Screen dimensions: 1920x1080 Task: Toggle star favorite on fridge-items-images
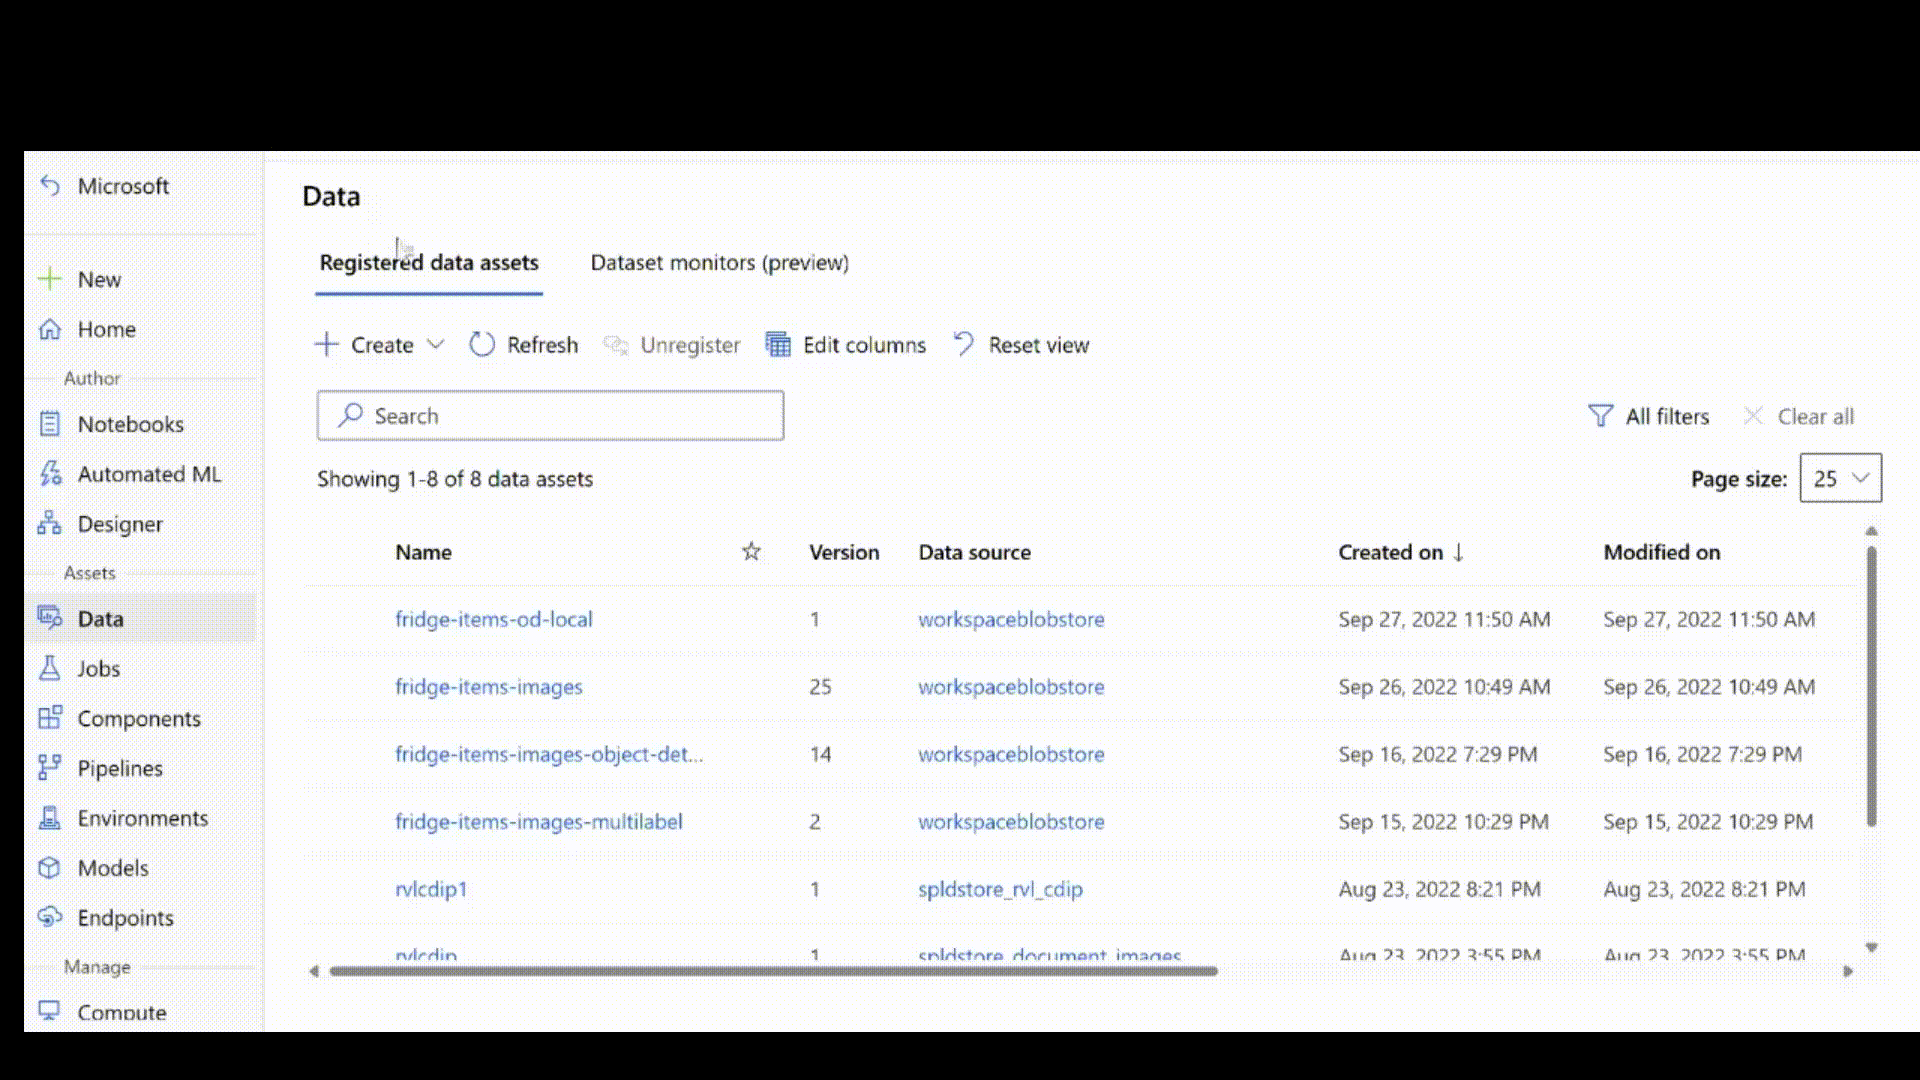point(749,686)
